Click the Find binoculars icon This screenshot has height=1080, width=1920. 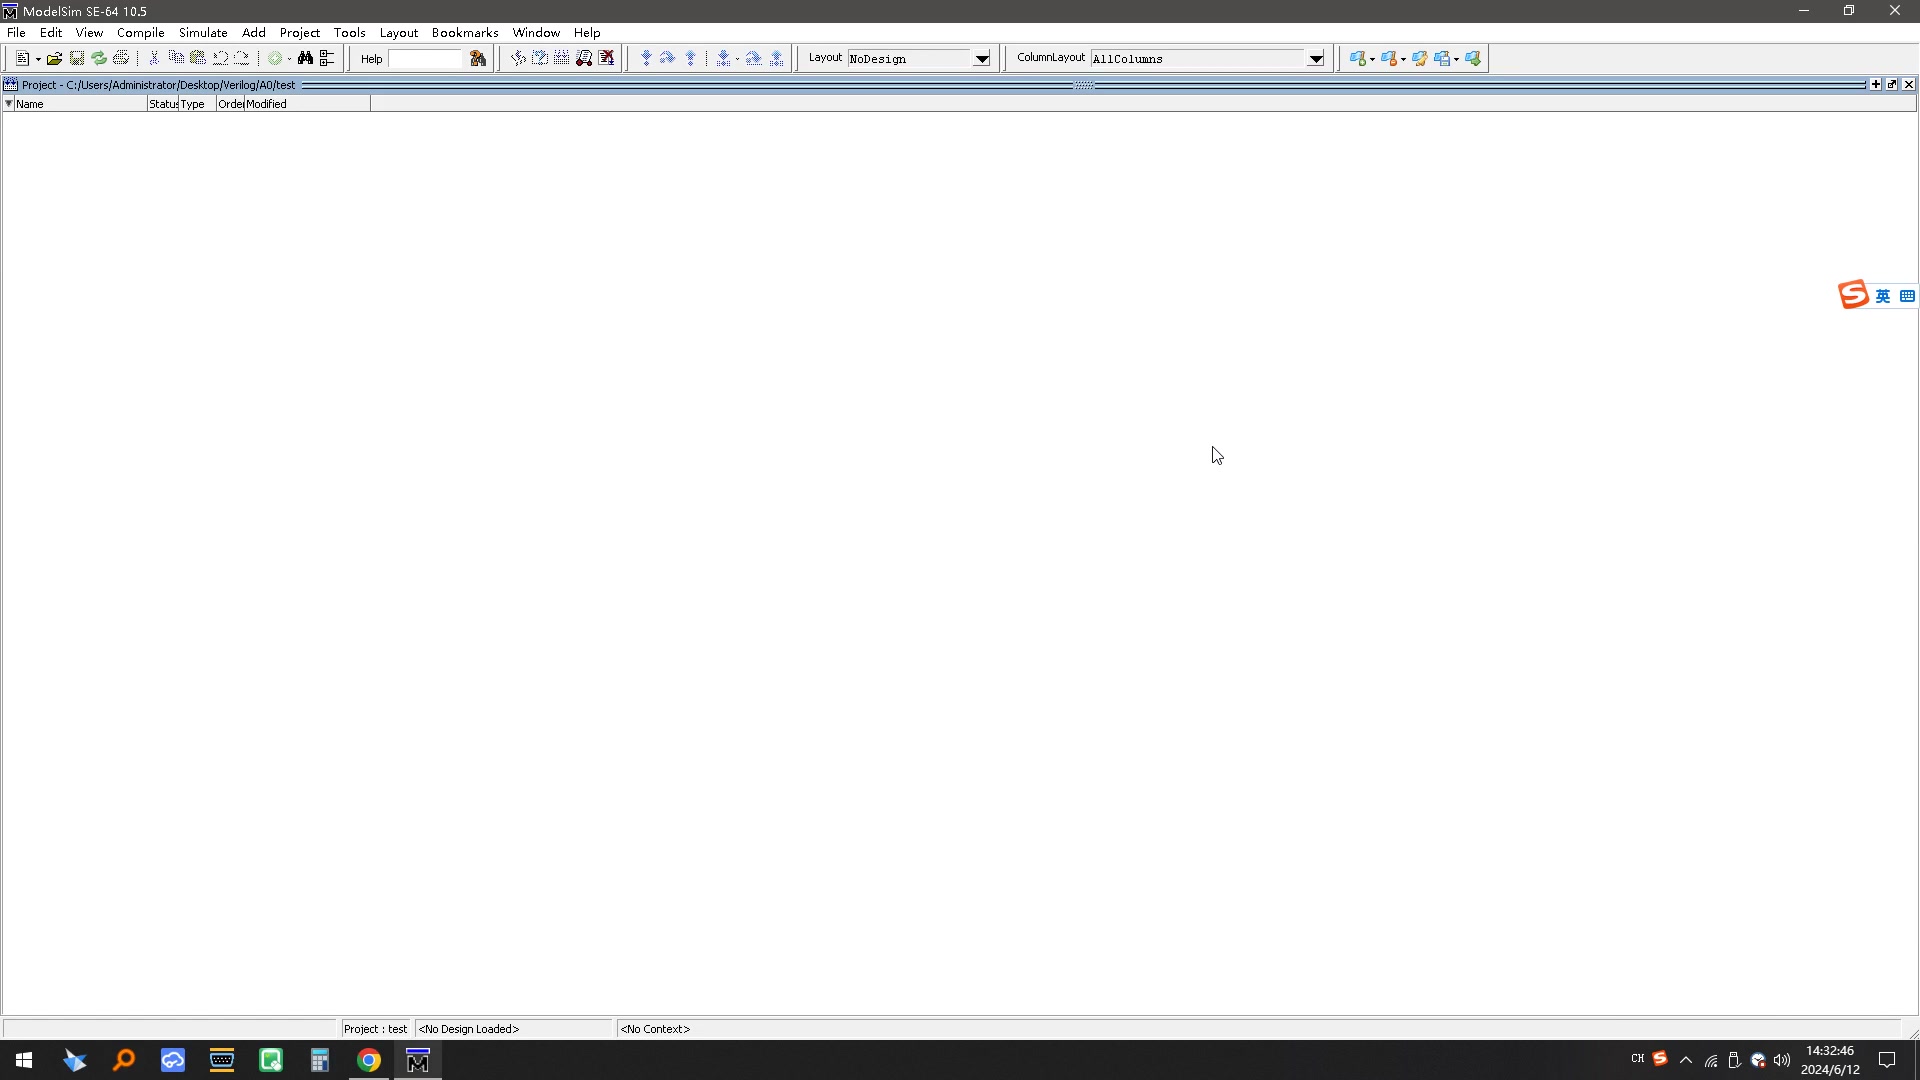tap(305, 59)
